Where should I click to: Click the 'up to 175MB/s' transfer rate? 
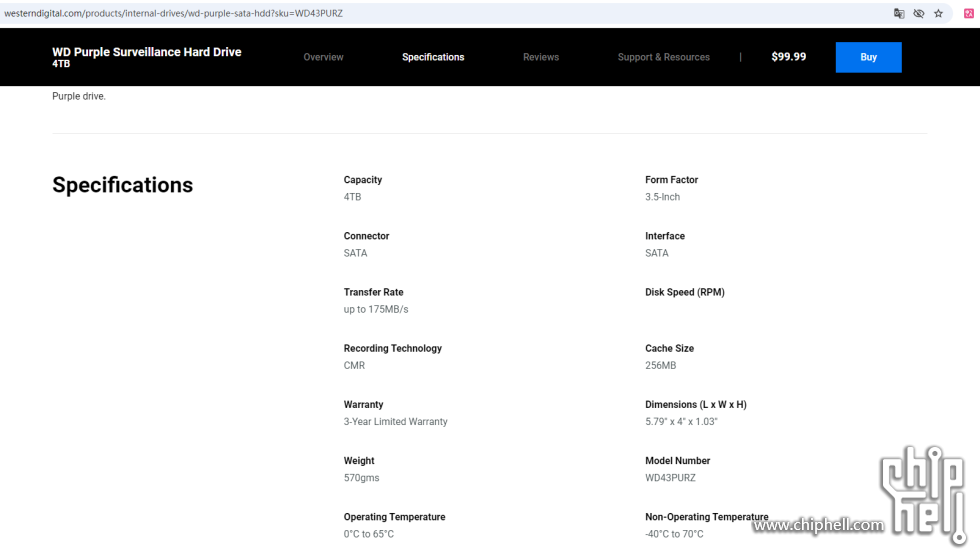click(376, 309)
